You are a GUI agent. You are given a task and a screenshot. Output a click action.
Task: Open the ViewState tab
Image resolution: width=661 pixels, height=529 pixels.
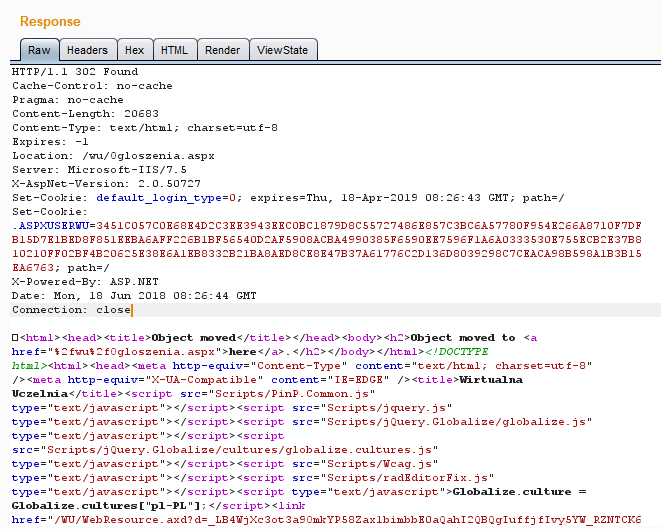(x=282, y=50)
